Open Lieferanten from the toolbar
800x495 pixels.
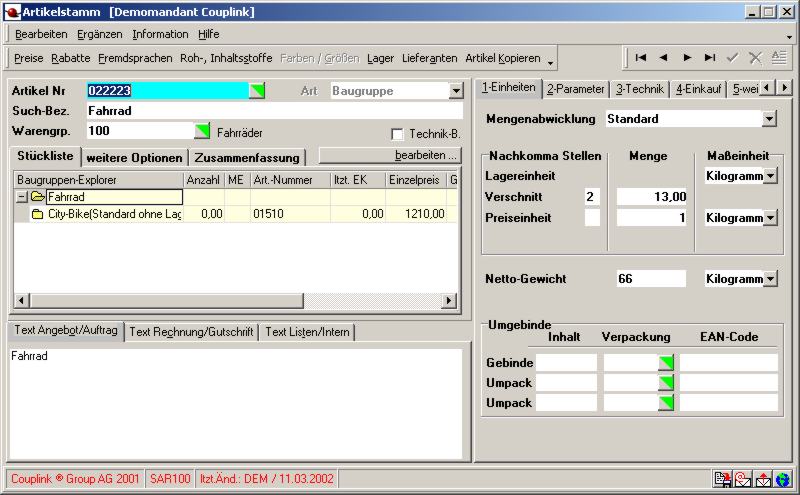[430, 59]
